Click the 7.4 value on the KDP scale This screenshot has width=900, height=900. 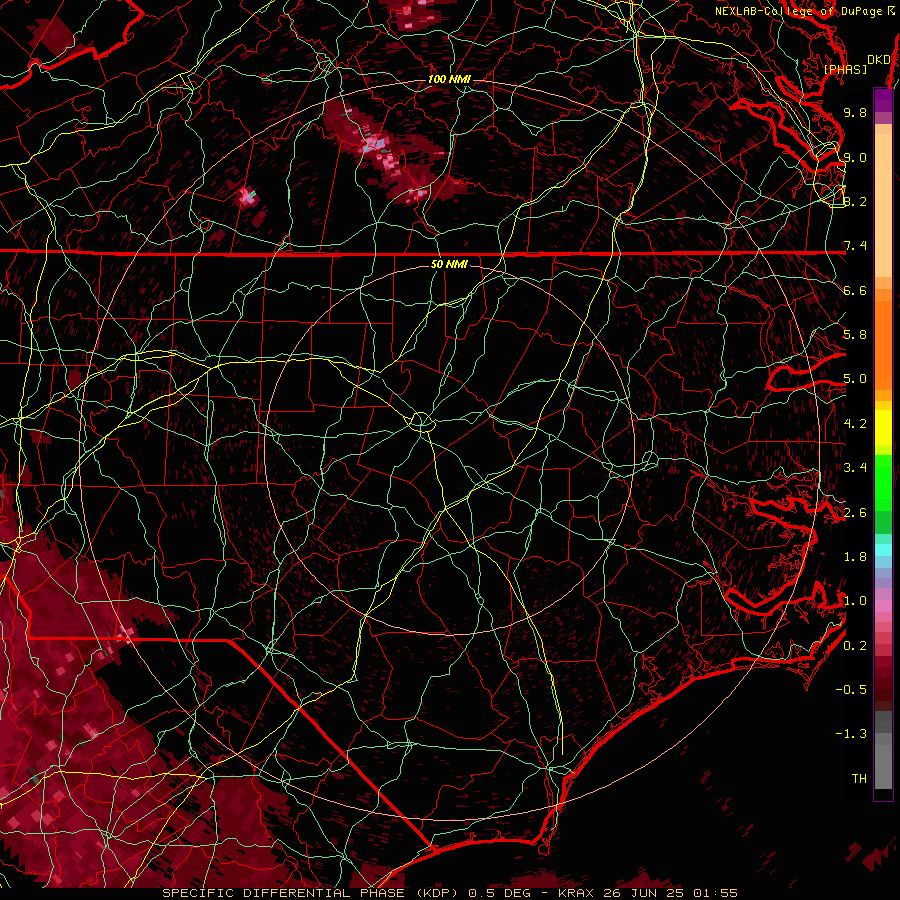tap(855, 246)
